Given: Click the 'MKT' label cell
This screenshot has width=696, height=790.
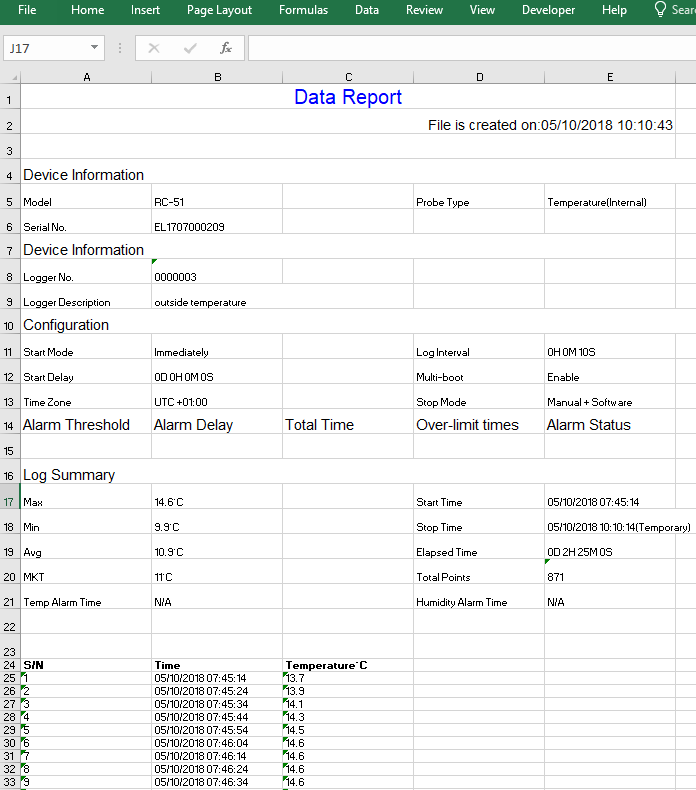Looking at the screenshot, I should point(86,571).
